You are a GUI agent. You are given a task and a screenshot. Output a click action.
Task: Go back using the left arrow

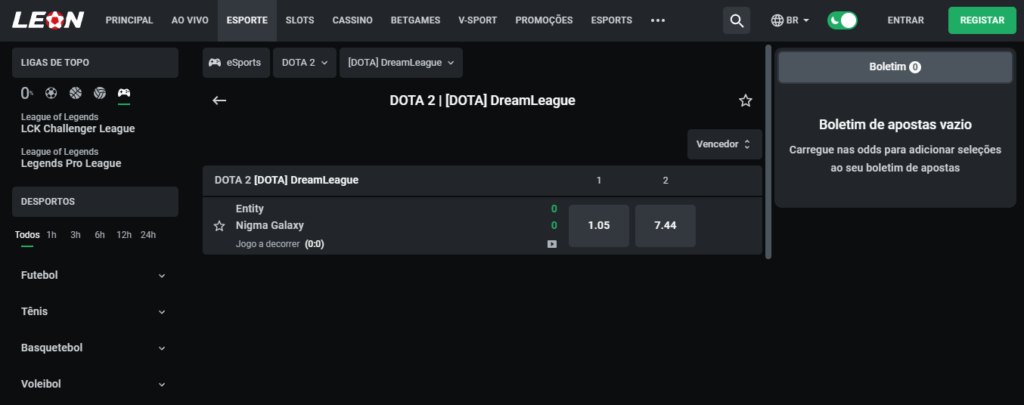(220, 100)
